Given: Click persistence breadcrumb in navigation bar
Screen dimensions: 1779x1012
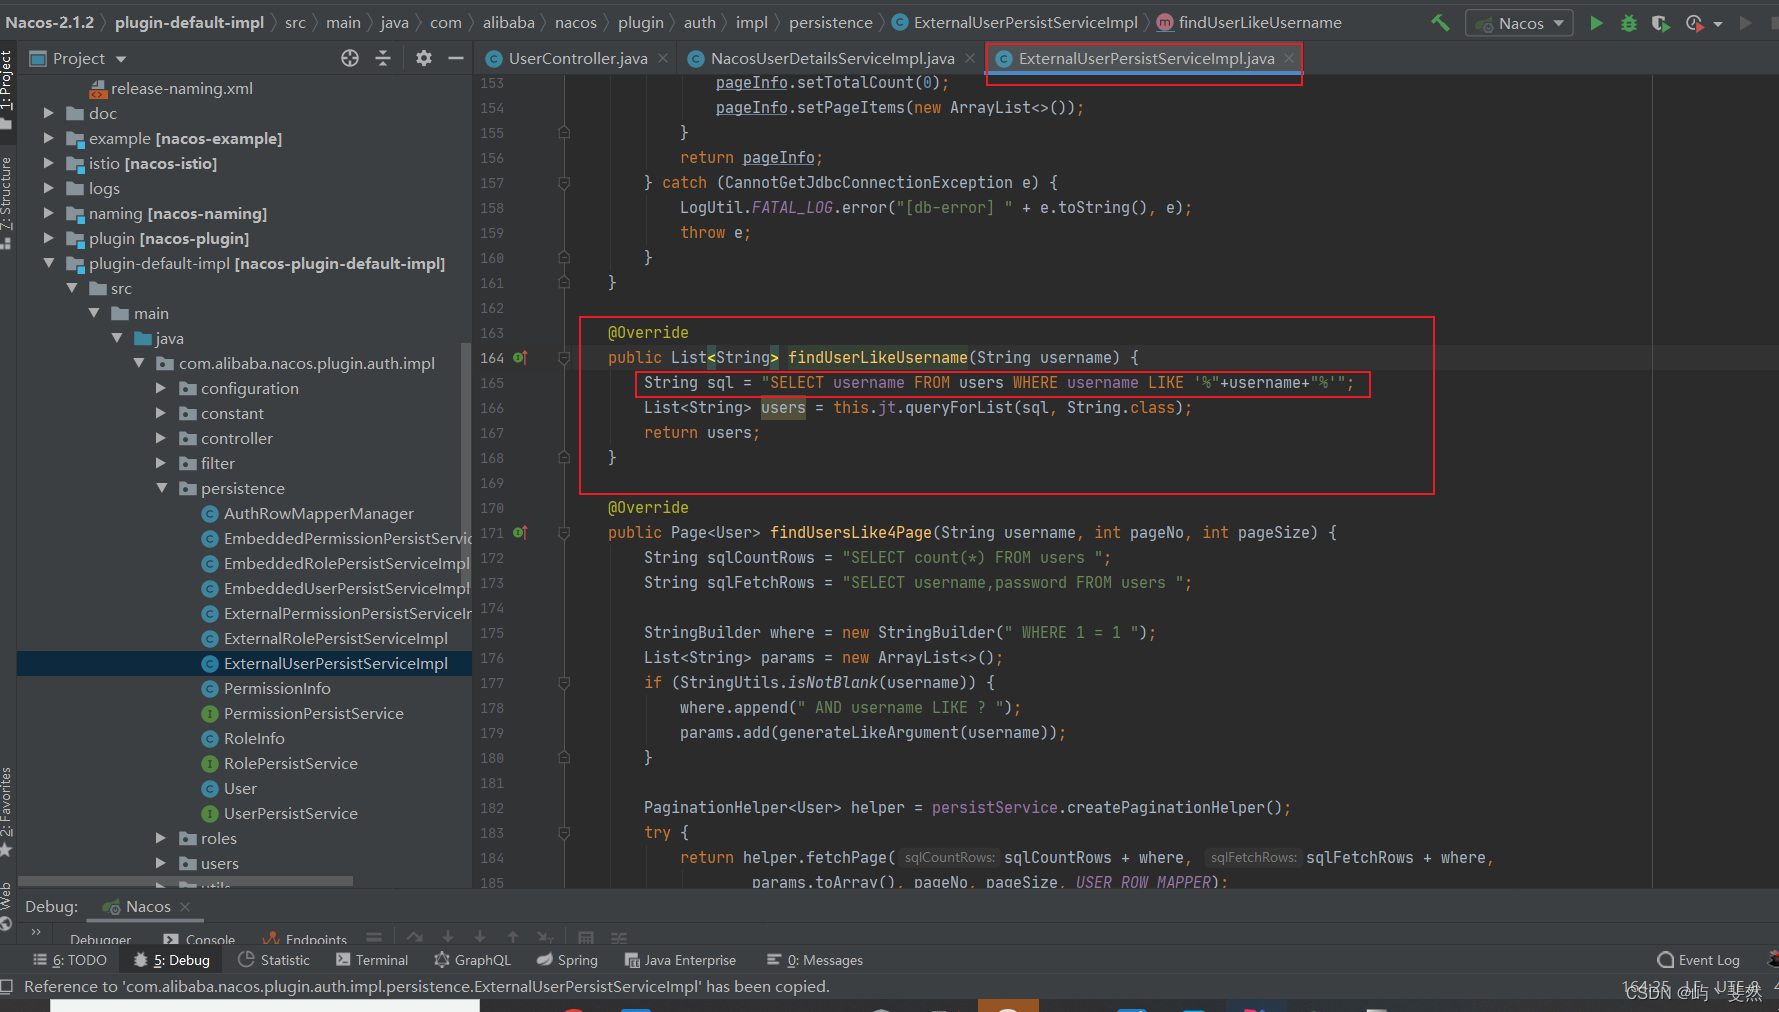Looking at the screenshot, I should pos(830,22).
